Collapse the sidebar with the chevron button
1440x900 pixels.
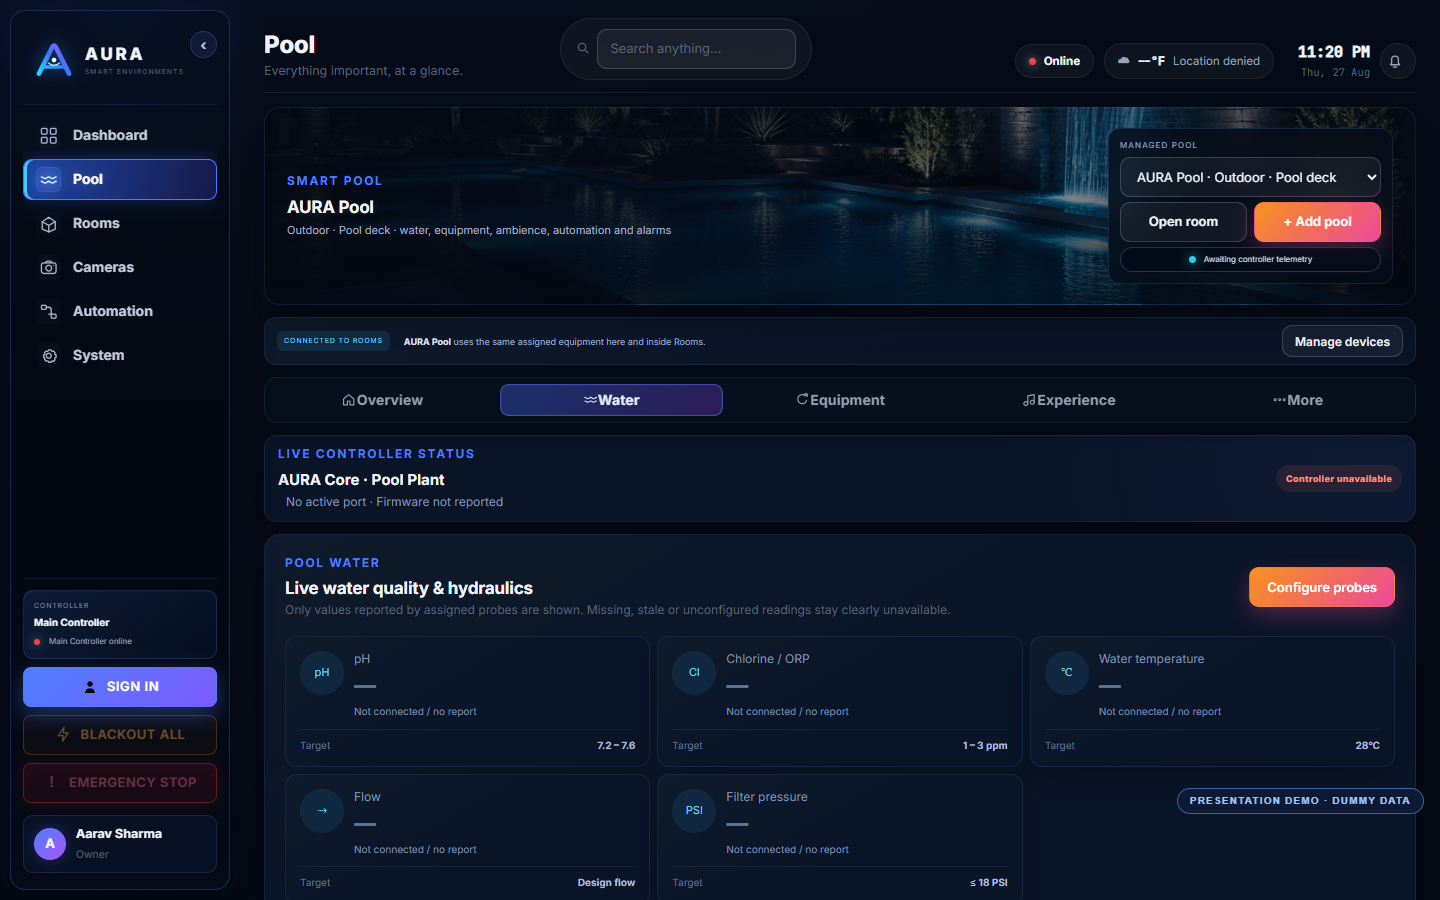point(203,45)
